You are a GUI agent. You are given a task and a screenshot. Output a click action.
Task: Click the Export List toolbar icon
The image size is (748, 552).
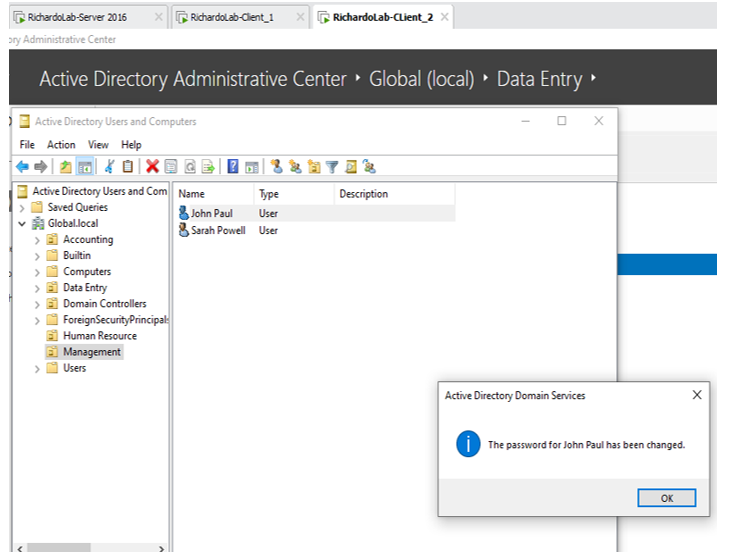pos(208,167)
